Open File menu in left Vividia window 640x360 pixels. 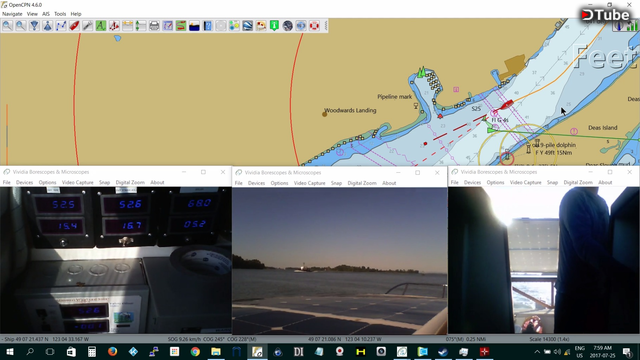[7, 182]
